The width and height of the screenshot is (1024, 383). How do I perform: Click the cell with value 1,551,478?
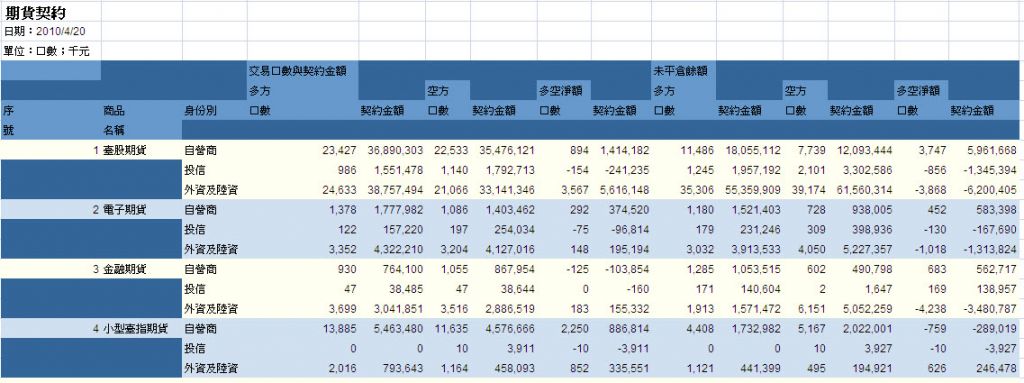398,171
